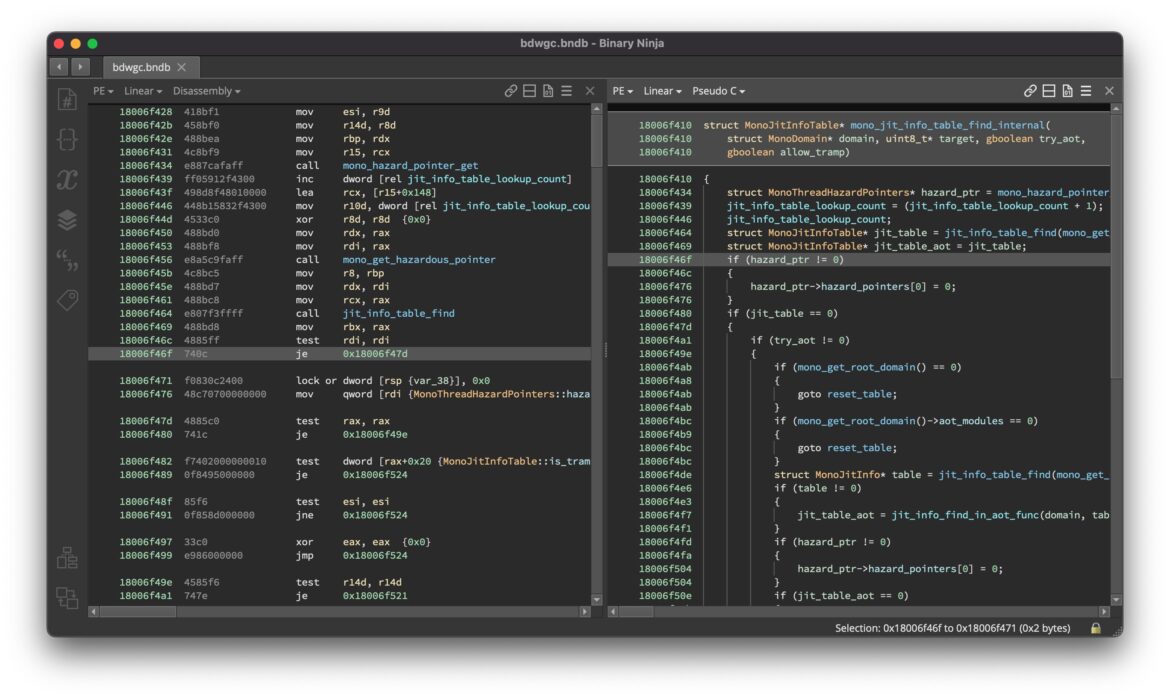Select the bdwgc.bndb tab
The width and height of the screenshot is (1170, 699).
(140, 67)
